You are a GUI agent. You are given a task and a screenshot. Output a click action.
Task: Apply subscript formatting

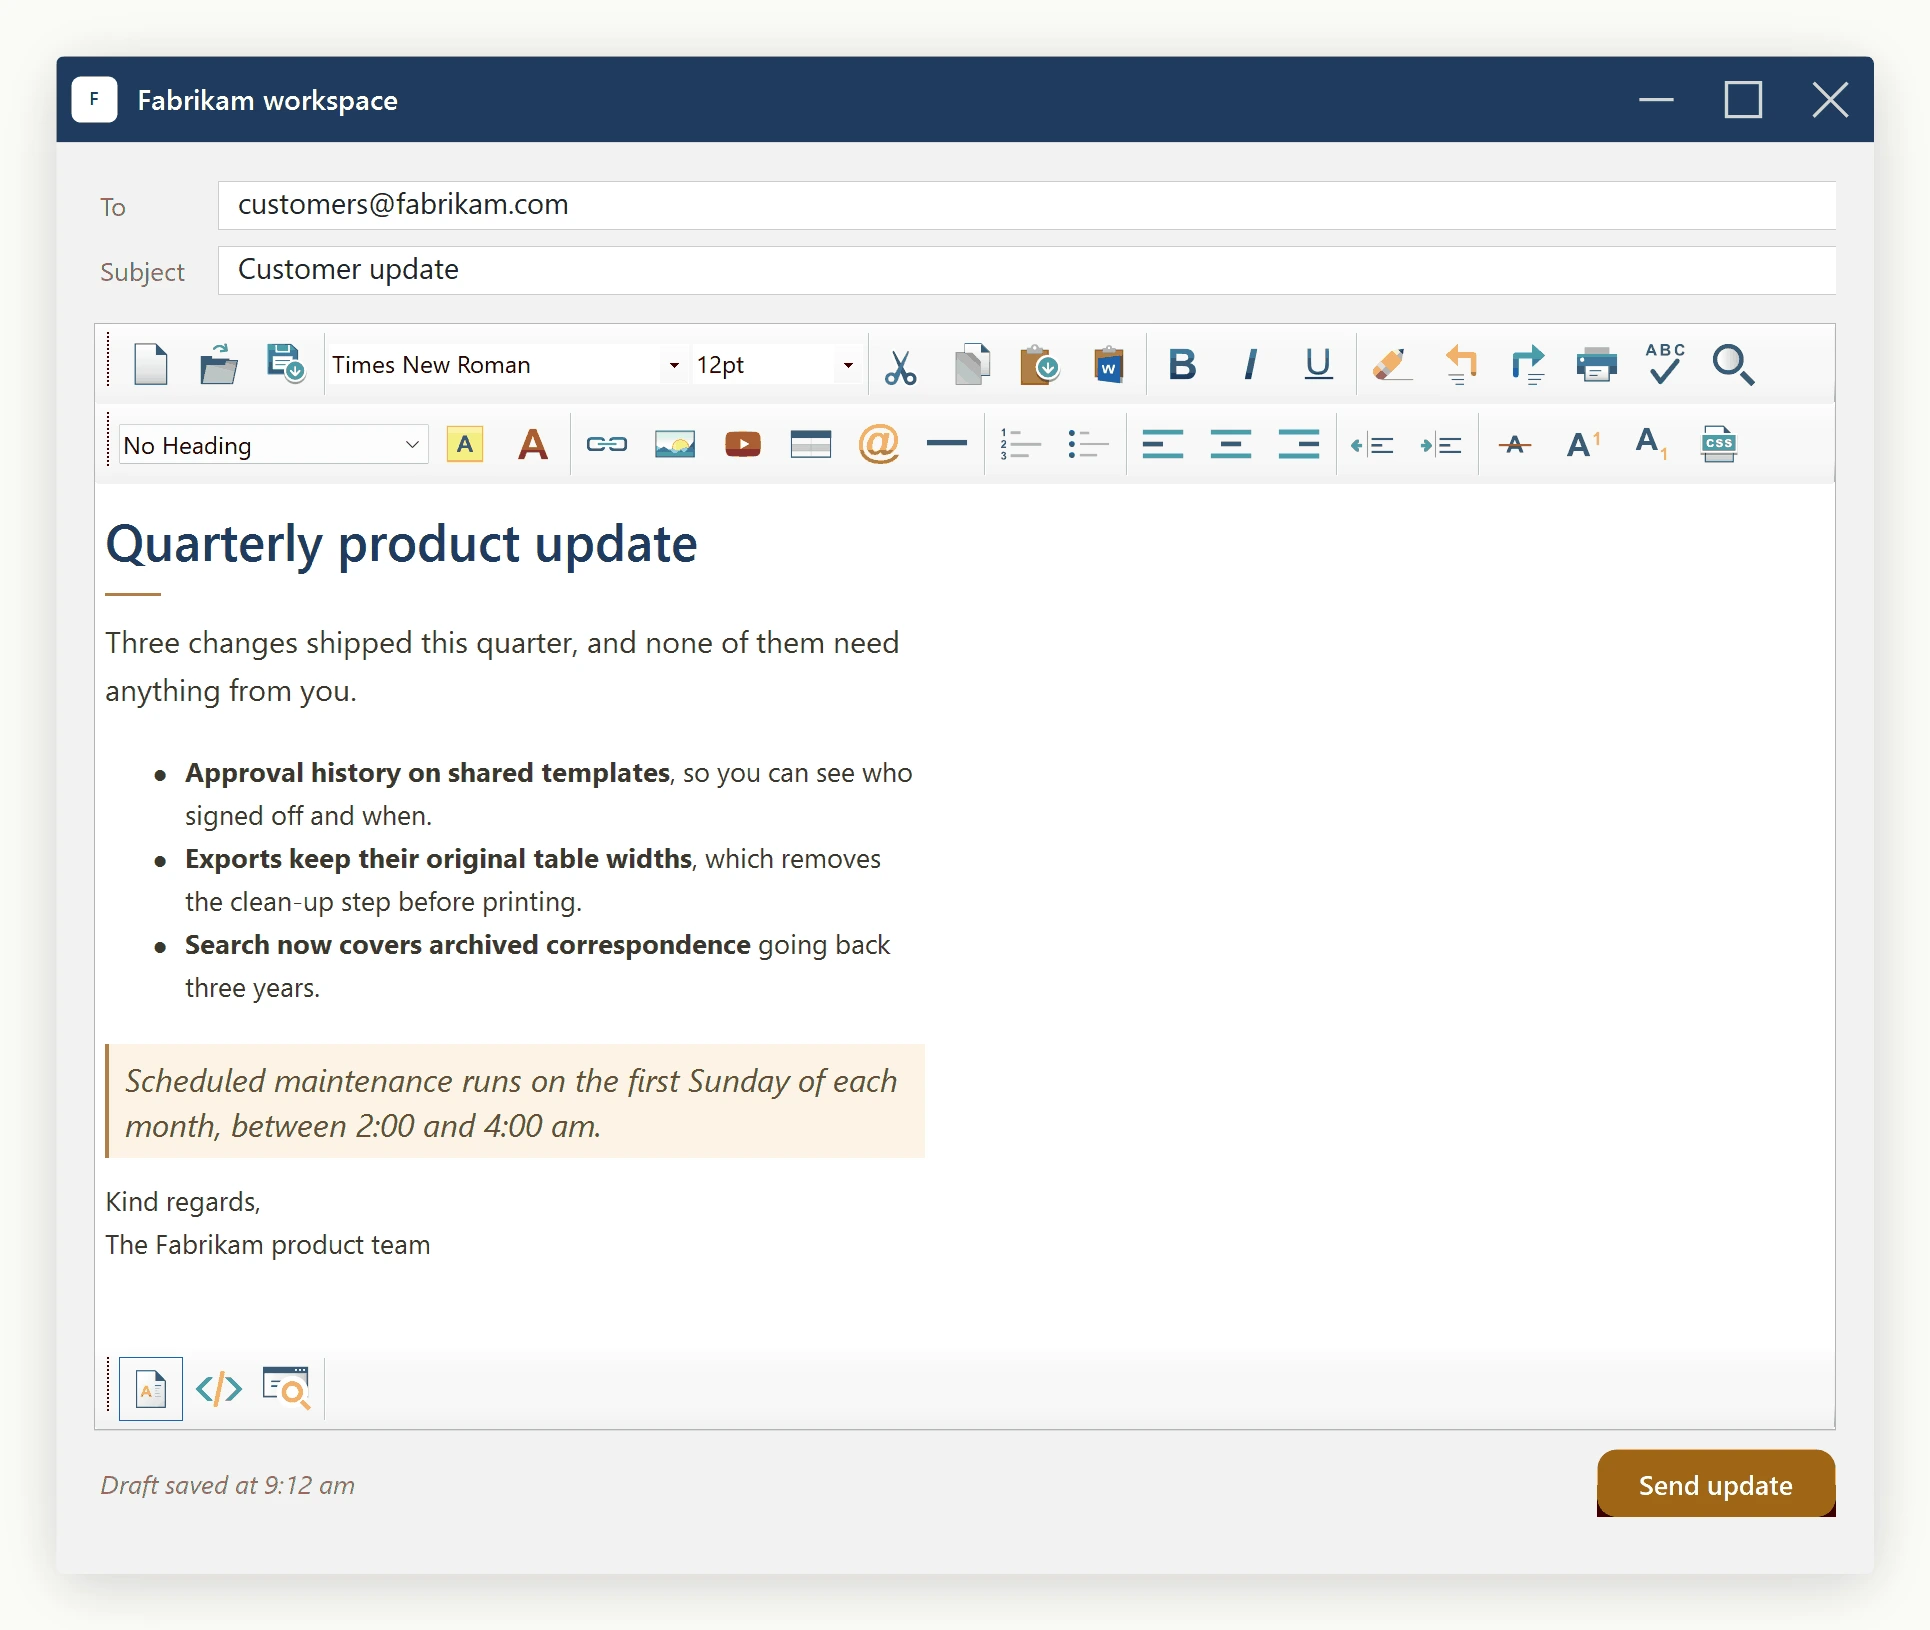point(1651,444)
